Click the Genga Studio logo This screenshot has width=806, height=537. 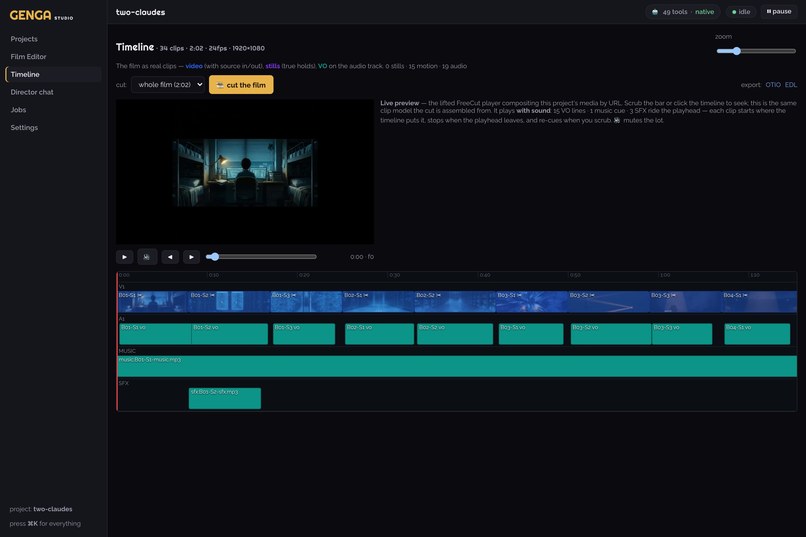click(41, 15)
